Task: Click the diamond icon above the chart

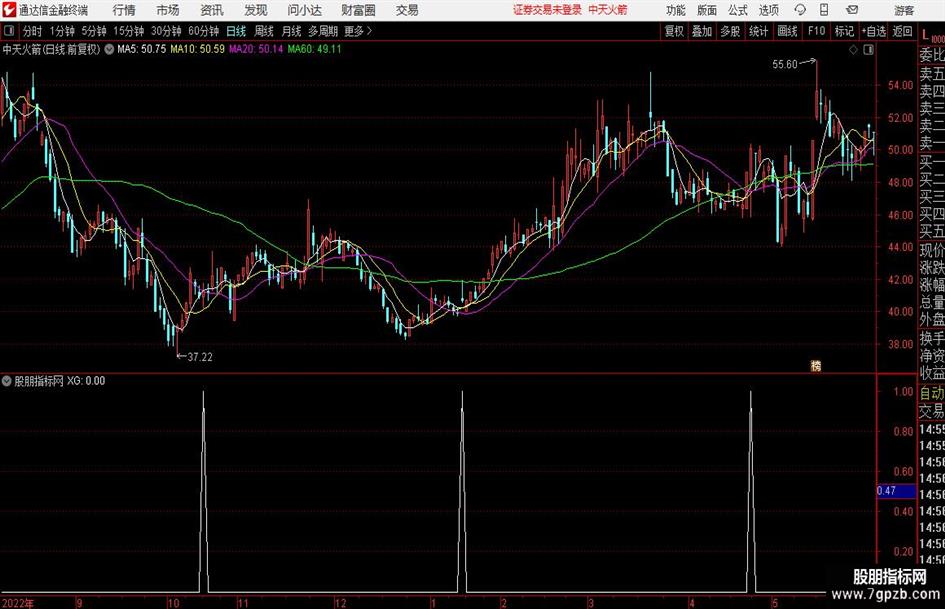Action: [x=853, y=49]
